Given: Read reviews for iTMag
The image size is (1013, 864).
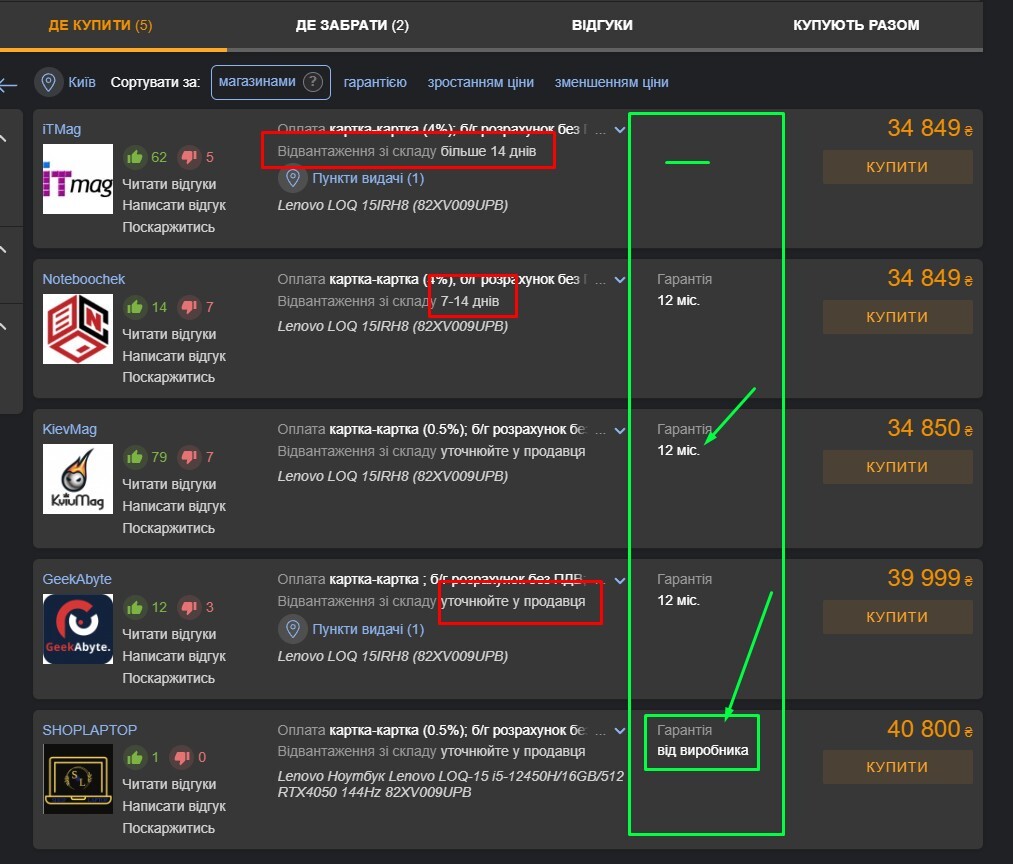Looking at the screenshot, I should click(x=169, y=184).
